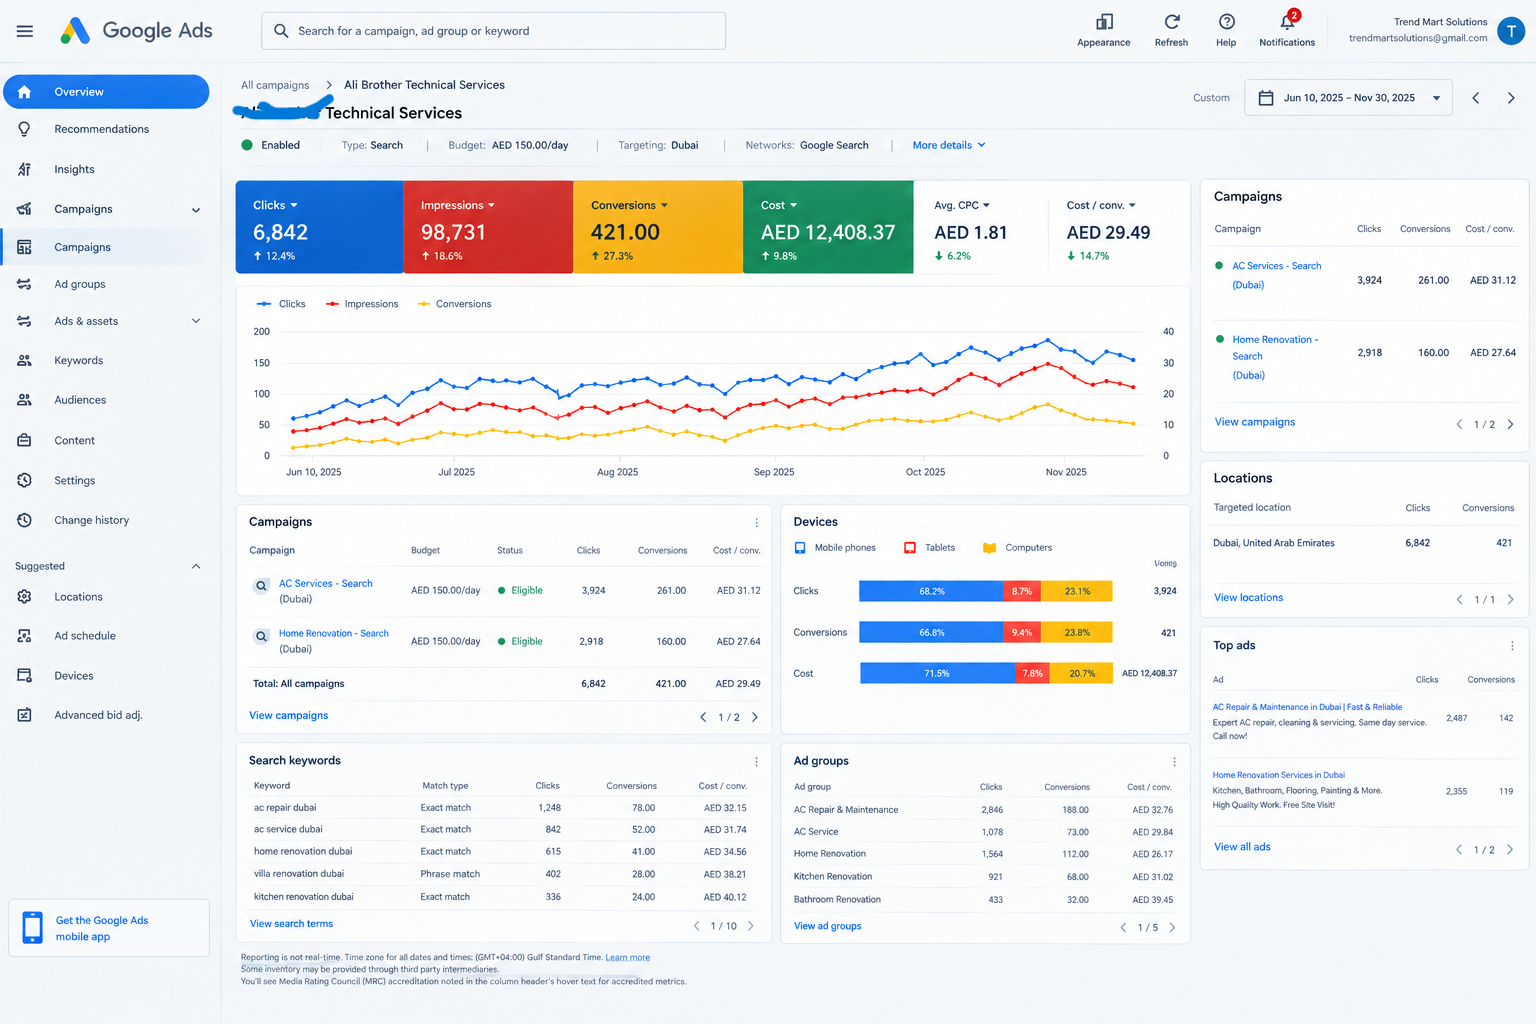Go to the previous date range
1536x1024 pixels.
click(x=1476, y=98)
